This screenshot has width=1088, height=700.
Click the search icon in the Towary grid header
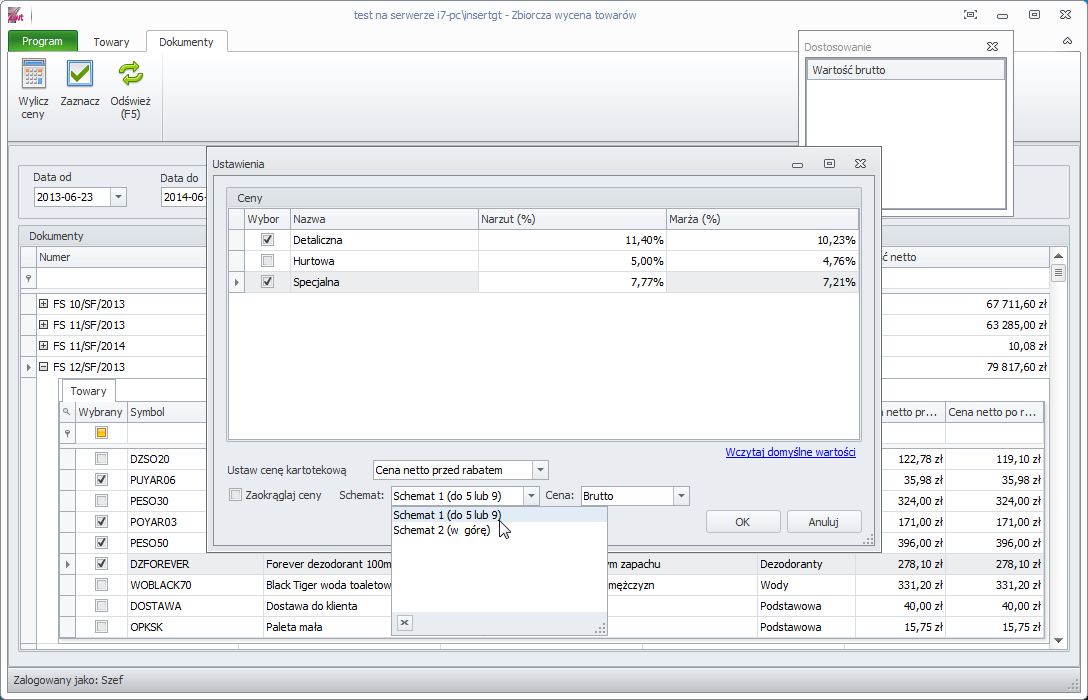(67, 412)
